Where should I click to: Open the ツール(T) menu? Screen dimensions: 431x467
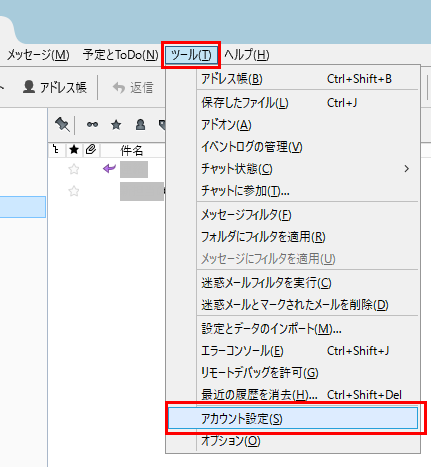[191, 55]
